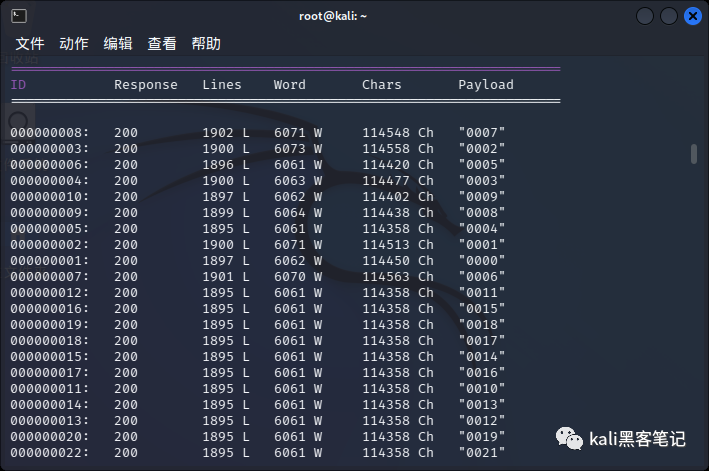
Task: Click row ID 000000008:
Action: point(50,132)
